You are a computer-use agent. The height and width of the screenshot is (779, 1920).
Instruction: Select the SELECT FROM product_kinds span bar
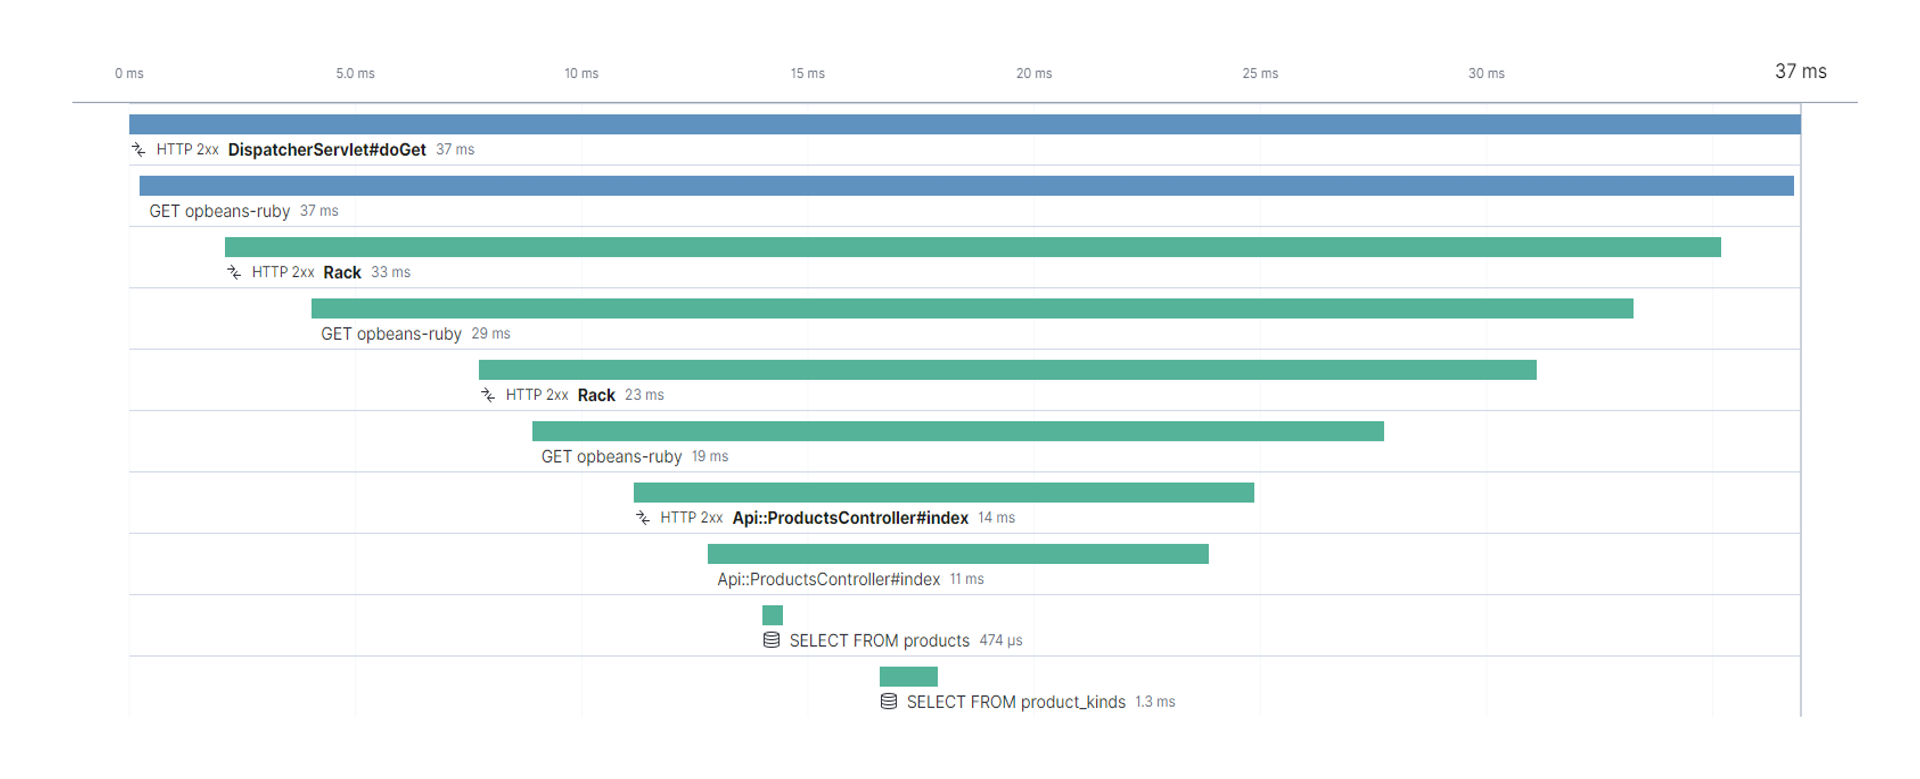tap(909, 677)
